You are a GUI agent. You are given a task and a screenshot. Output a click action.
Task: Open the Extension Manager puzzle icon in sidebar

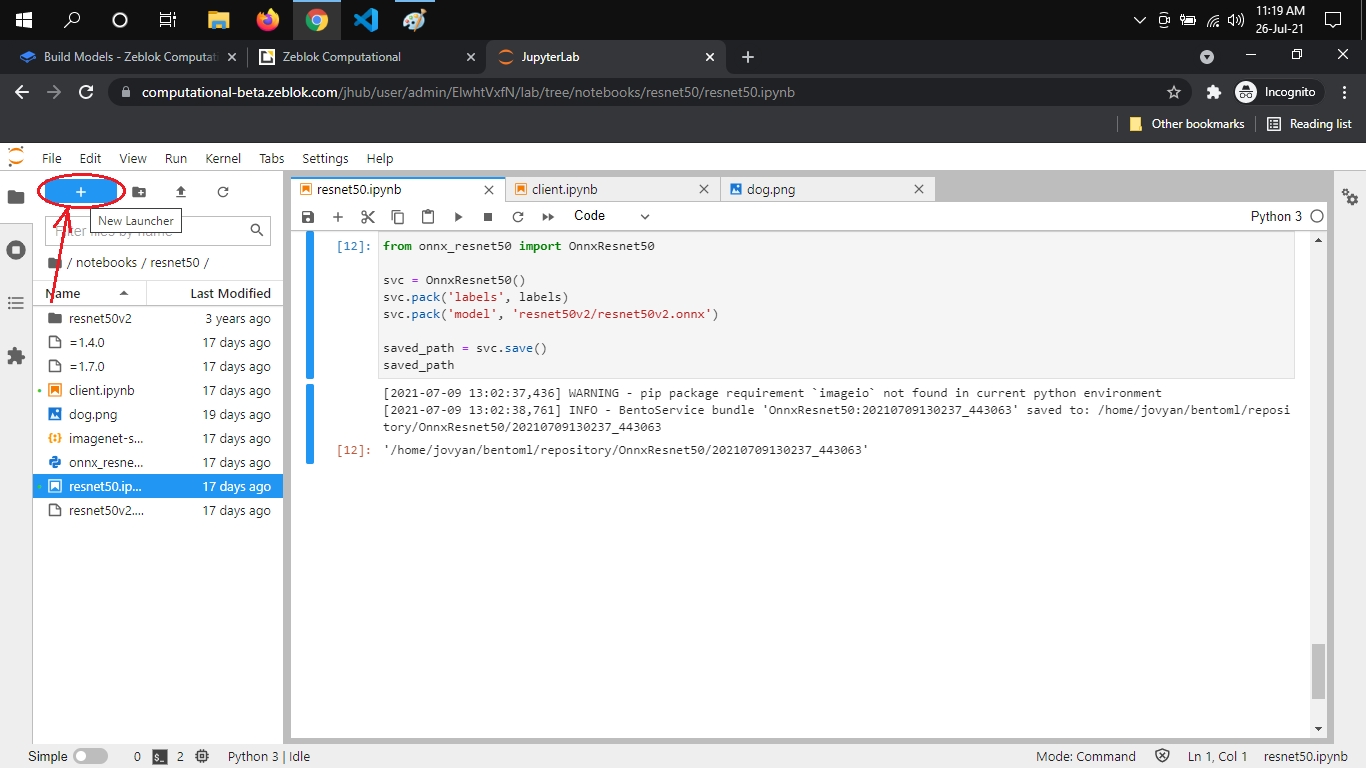(x=16, y=356)
